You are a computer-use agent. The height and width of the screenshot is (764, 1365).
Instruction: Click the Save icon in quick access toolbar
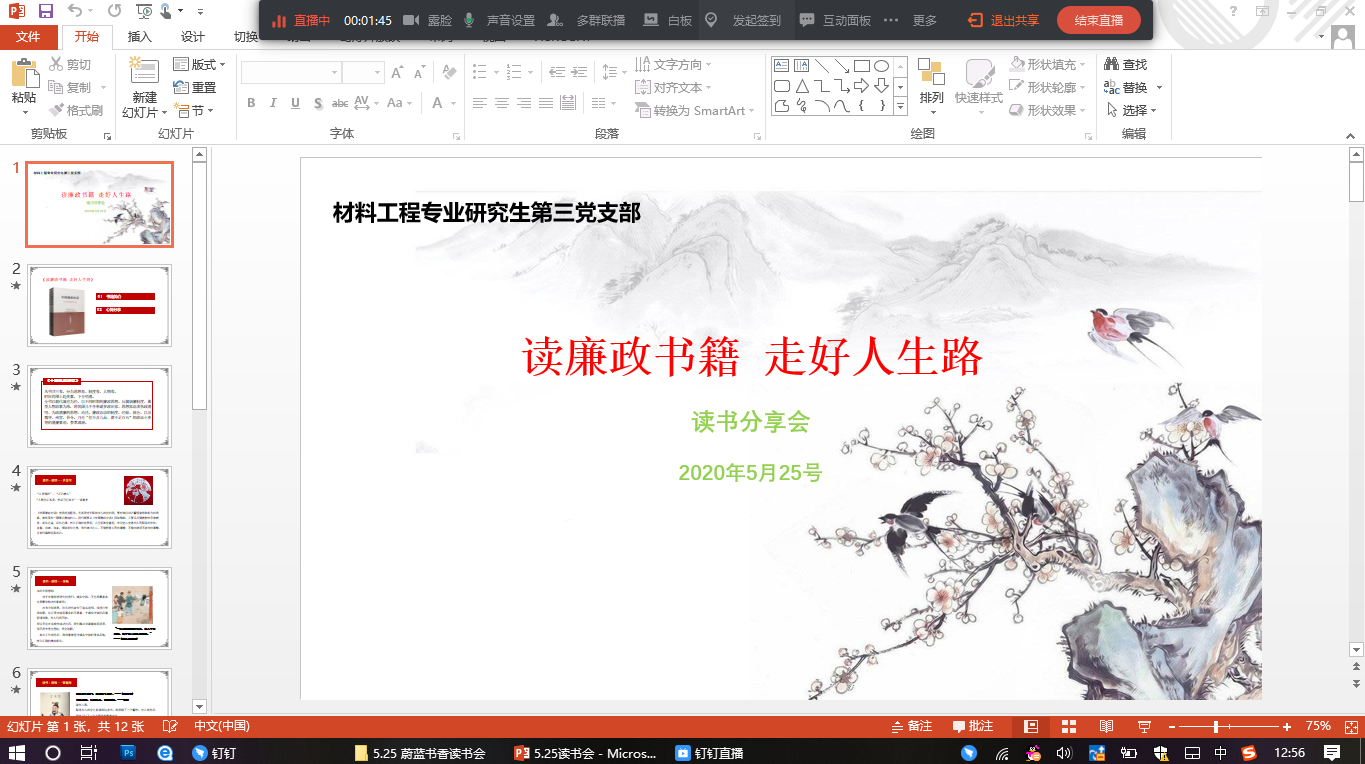click(x=46, y=11)
